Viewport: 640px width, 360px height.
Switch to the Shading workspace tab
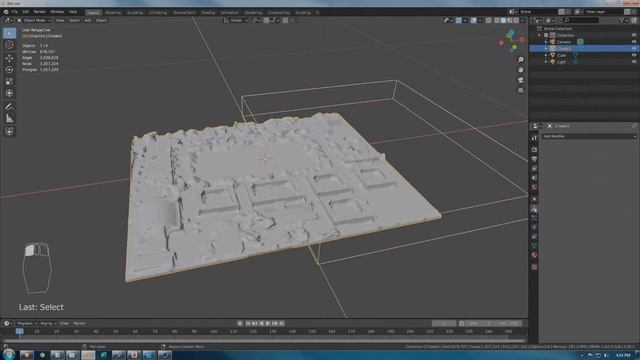[x=208, y=12]
